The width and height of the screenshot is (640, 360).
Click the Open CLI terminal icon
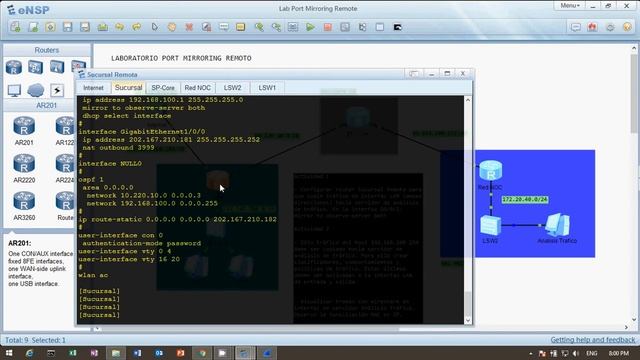point(398,27)
